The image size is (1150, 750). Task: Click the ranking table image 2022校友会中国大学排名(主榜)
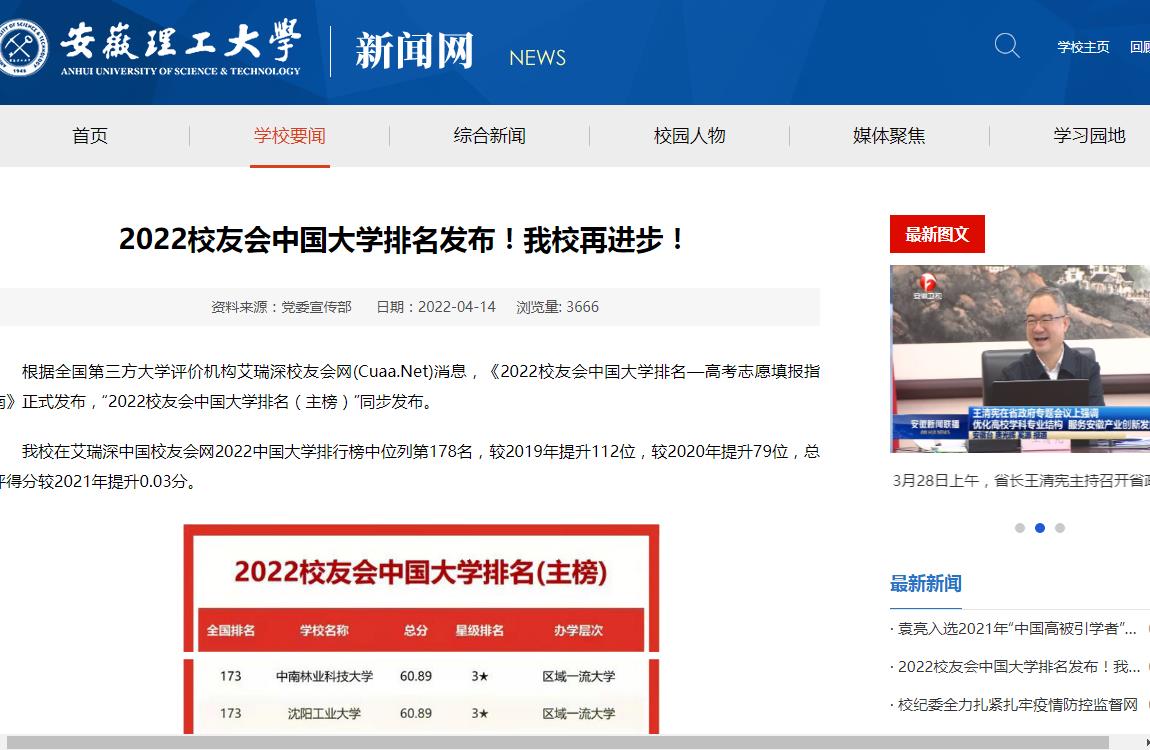[x=421, y=629]
